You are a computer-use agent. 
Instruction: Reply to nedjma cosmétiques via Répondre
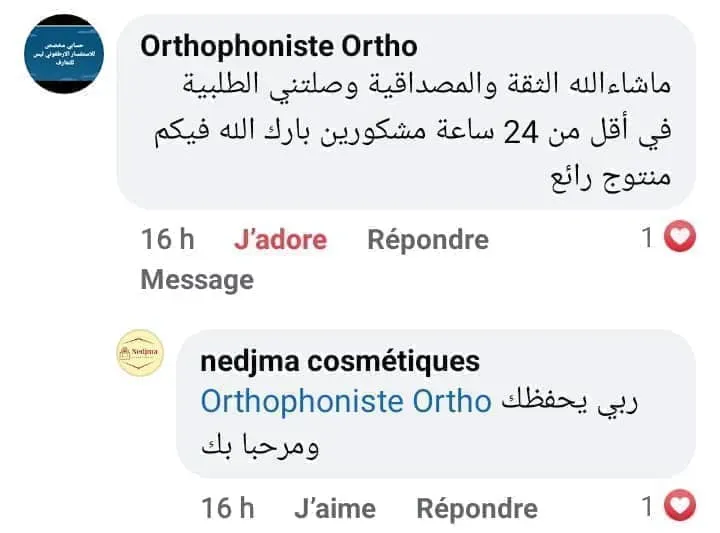(477, 509)
